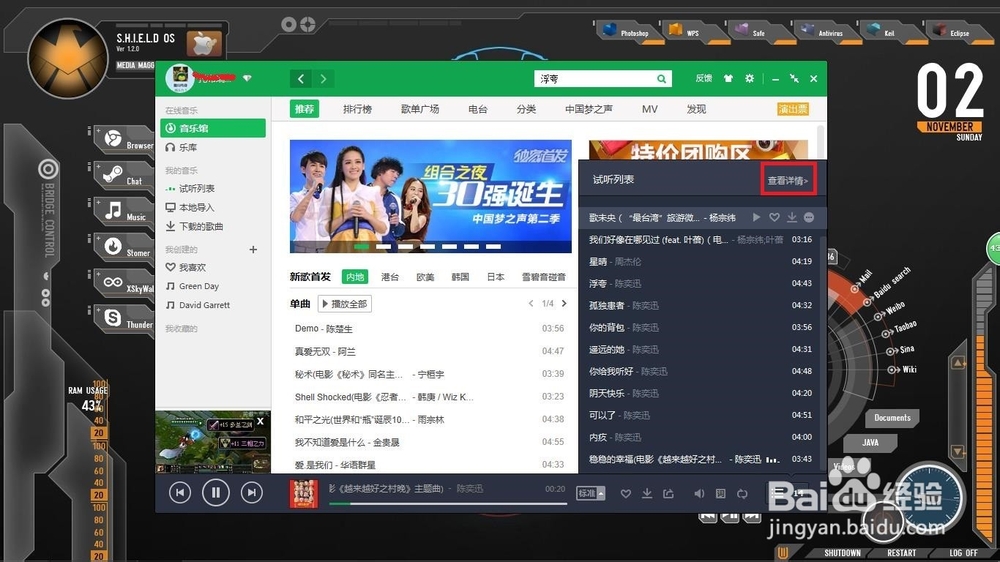Screen dimensions: 1000x562
Task: Open the quality 标准 dropdown
Action: tap(591, 493)
